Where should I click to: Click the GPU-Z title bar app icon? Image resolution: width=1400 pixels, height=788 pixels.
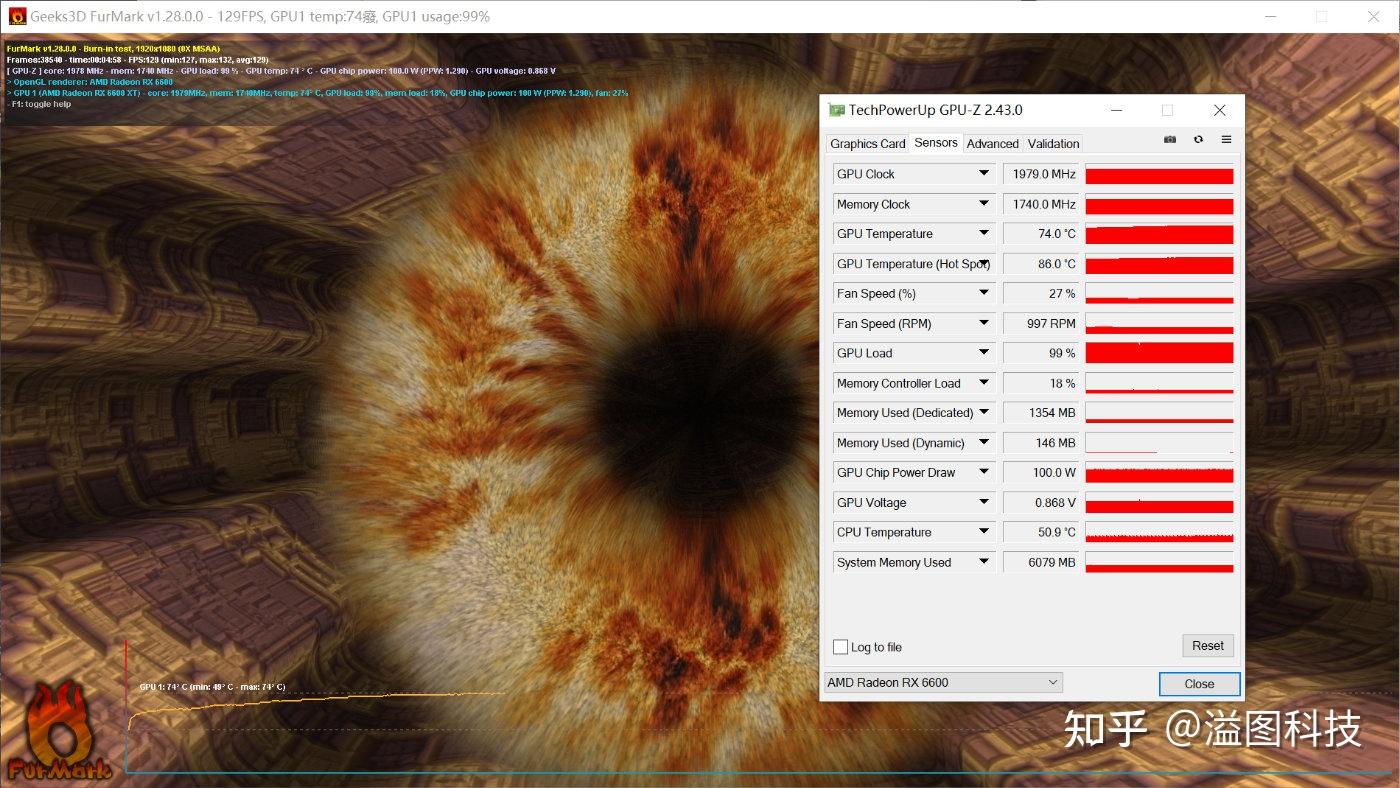[837, 110]
